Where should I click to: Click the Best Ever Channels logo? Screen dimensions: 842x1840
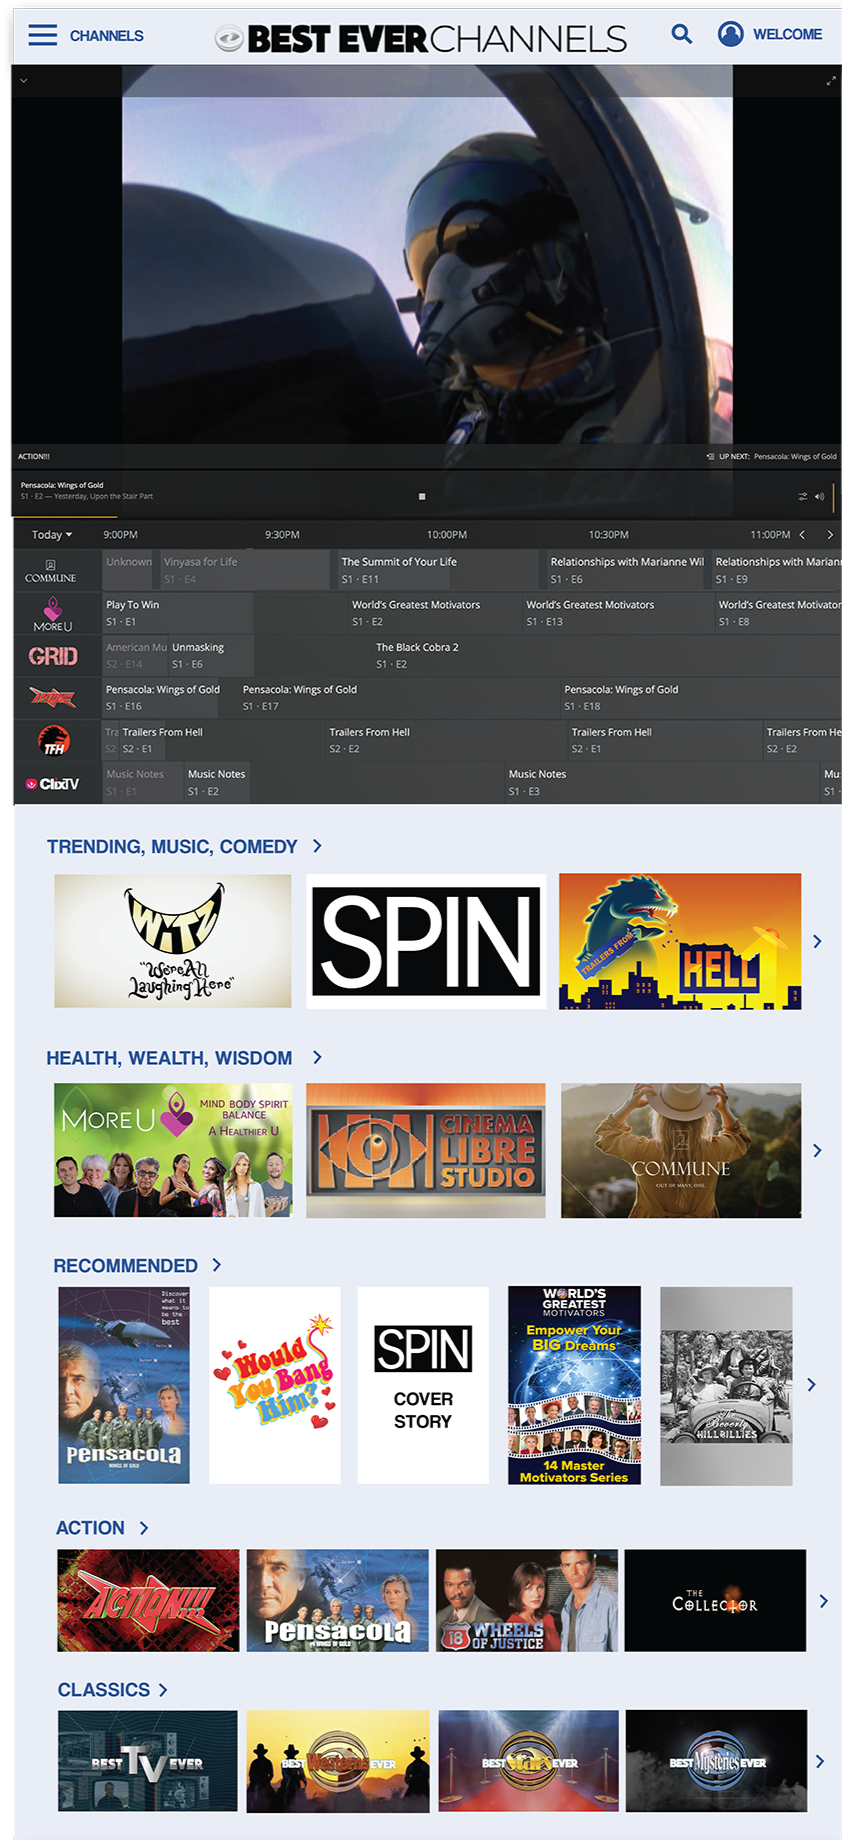click(x=421, y=39)
